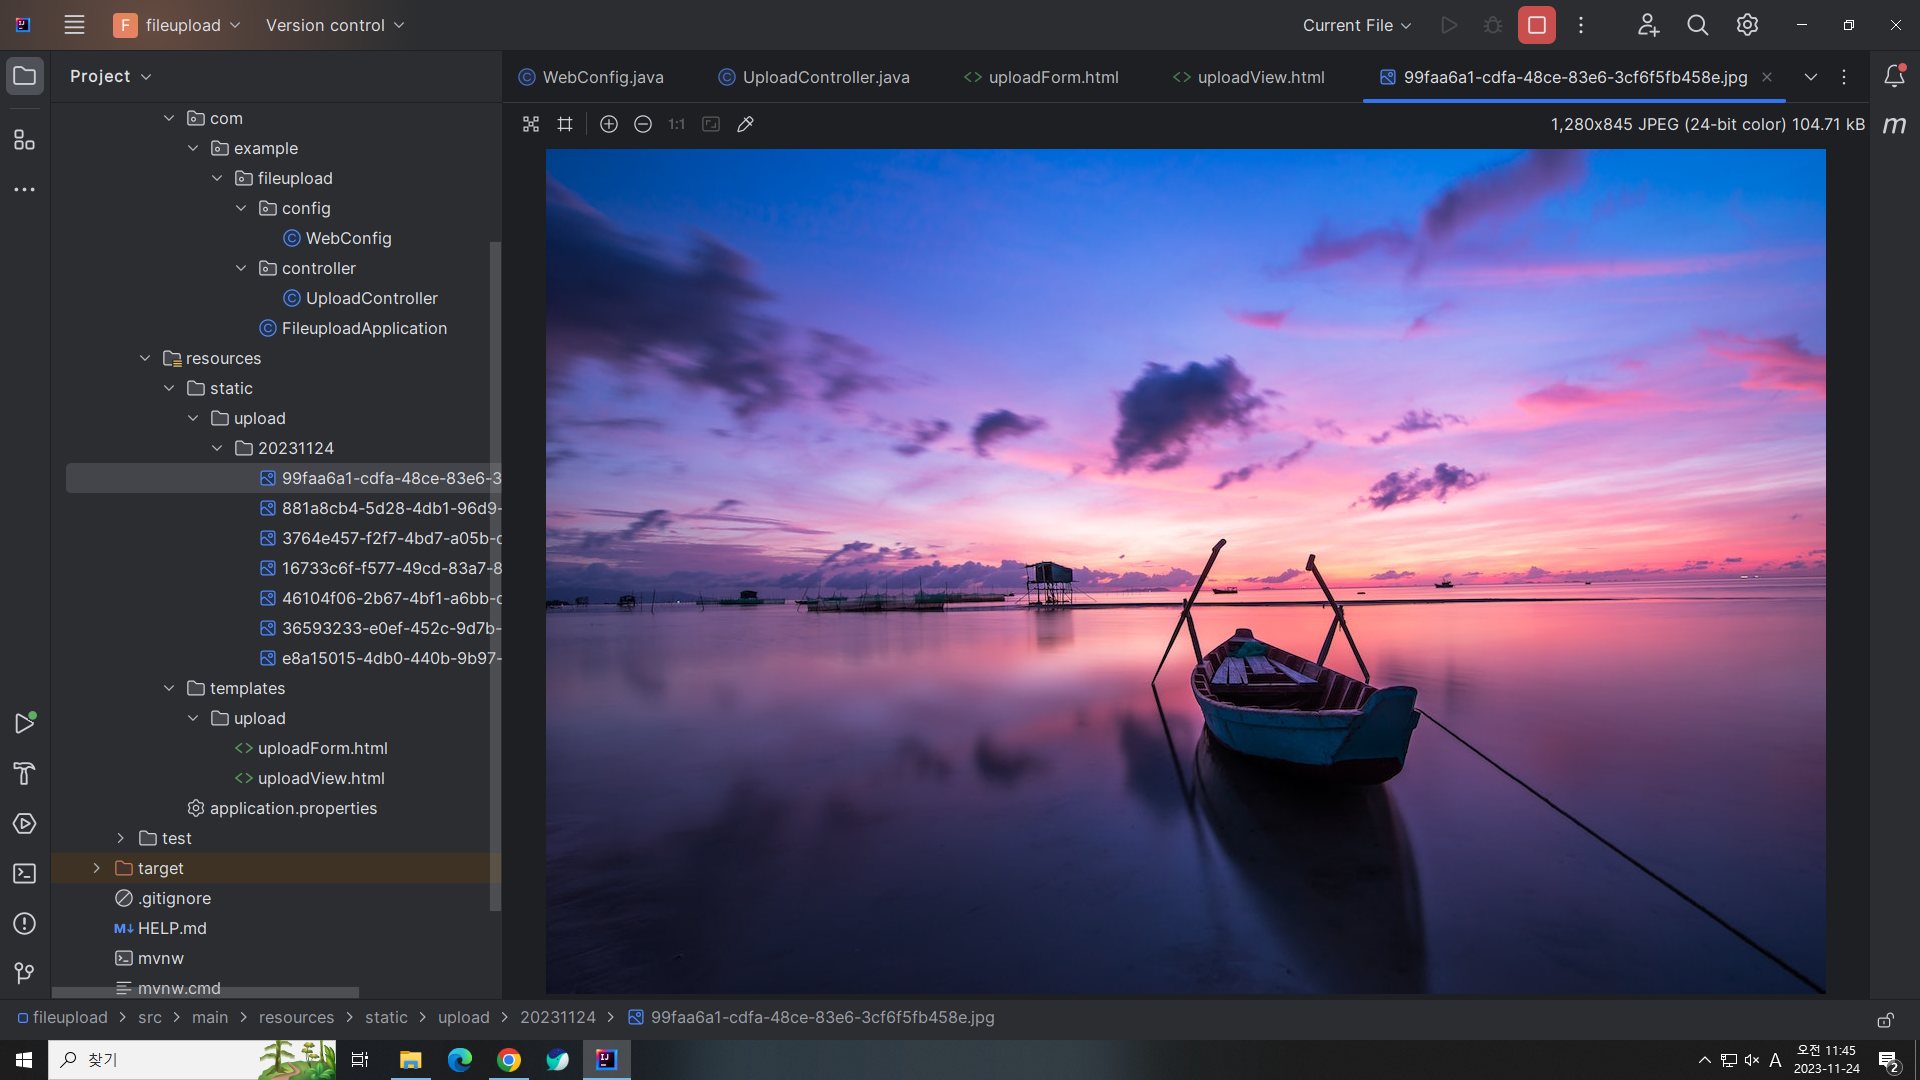This screenshot has height=1080, width=1920.
Task: Toggle the read-only lock icon in the status bar
Action: pyautogui.click(x=1885, y=1020)
